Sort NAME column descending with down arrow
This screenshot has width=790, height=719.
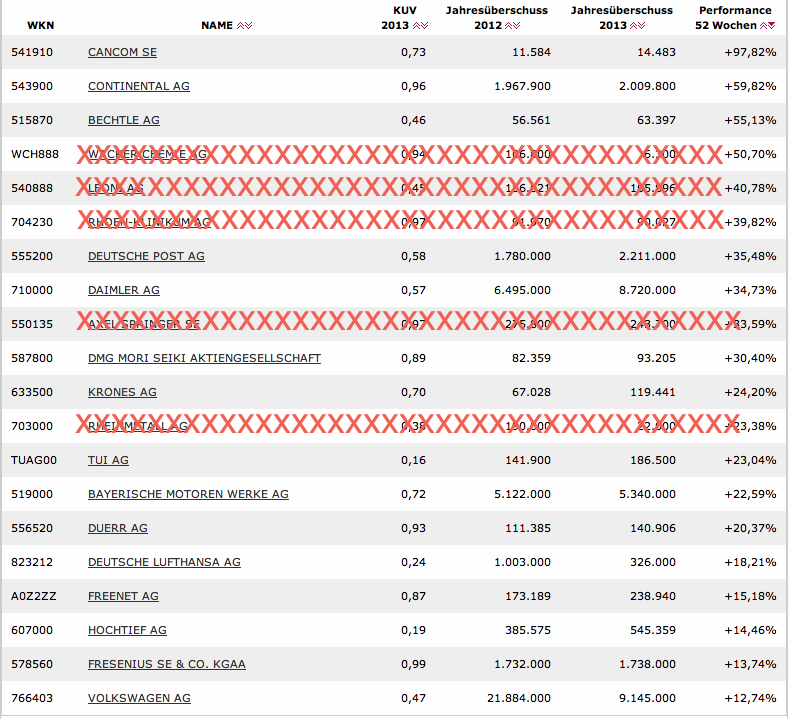(248, 26)
